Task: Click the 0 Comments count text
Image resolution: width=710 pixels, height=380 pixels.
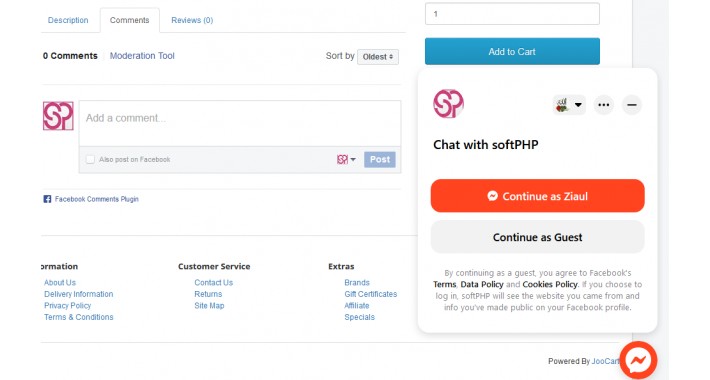Action: [70, 56]
